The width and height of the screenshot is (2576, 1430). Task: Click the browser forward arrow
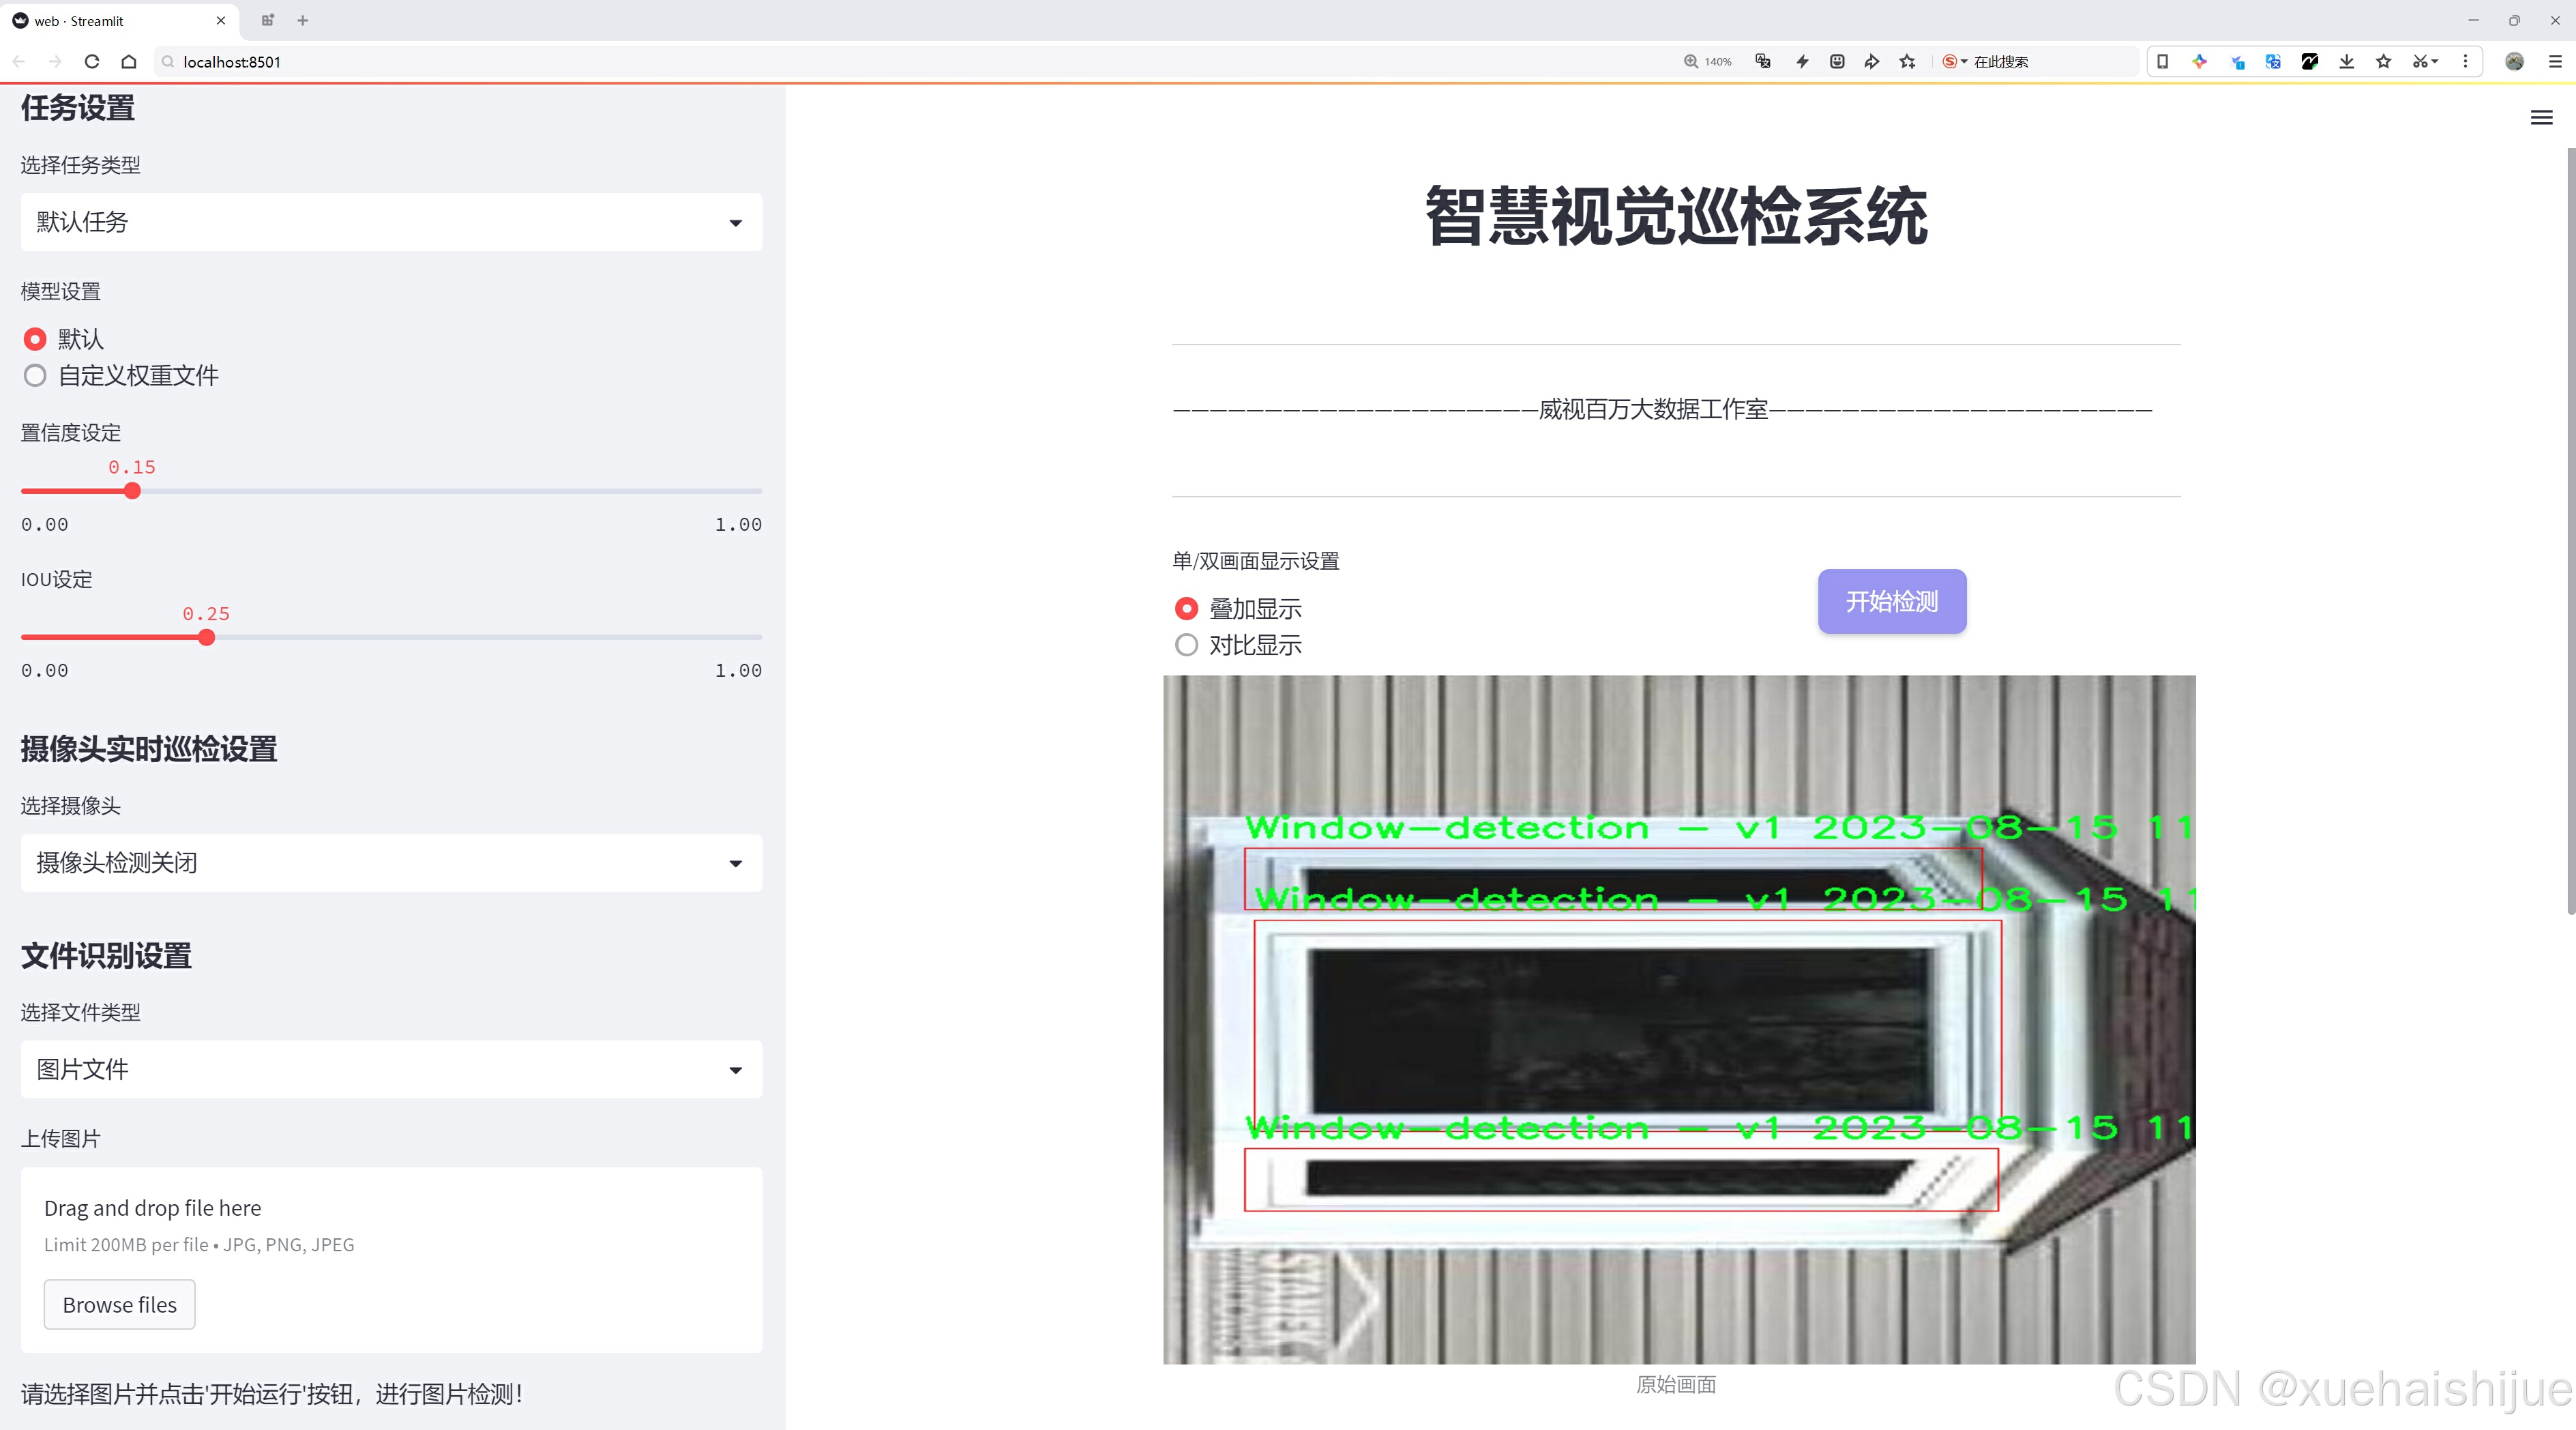point(55,61)
